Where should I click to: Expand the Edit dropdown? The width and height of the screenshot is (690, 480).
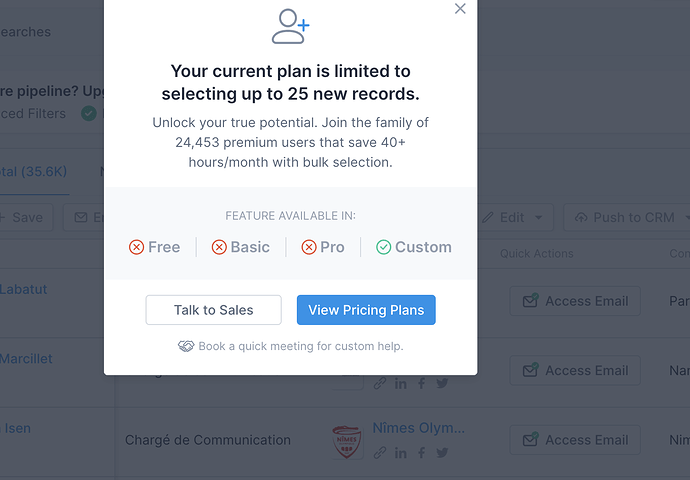(515, 217)
